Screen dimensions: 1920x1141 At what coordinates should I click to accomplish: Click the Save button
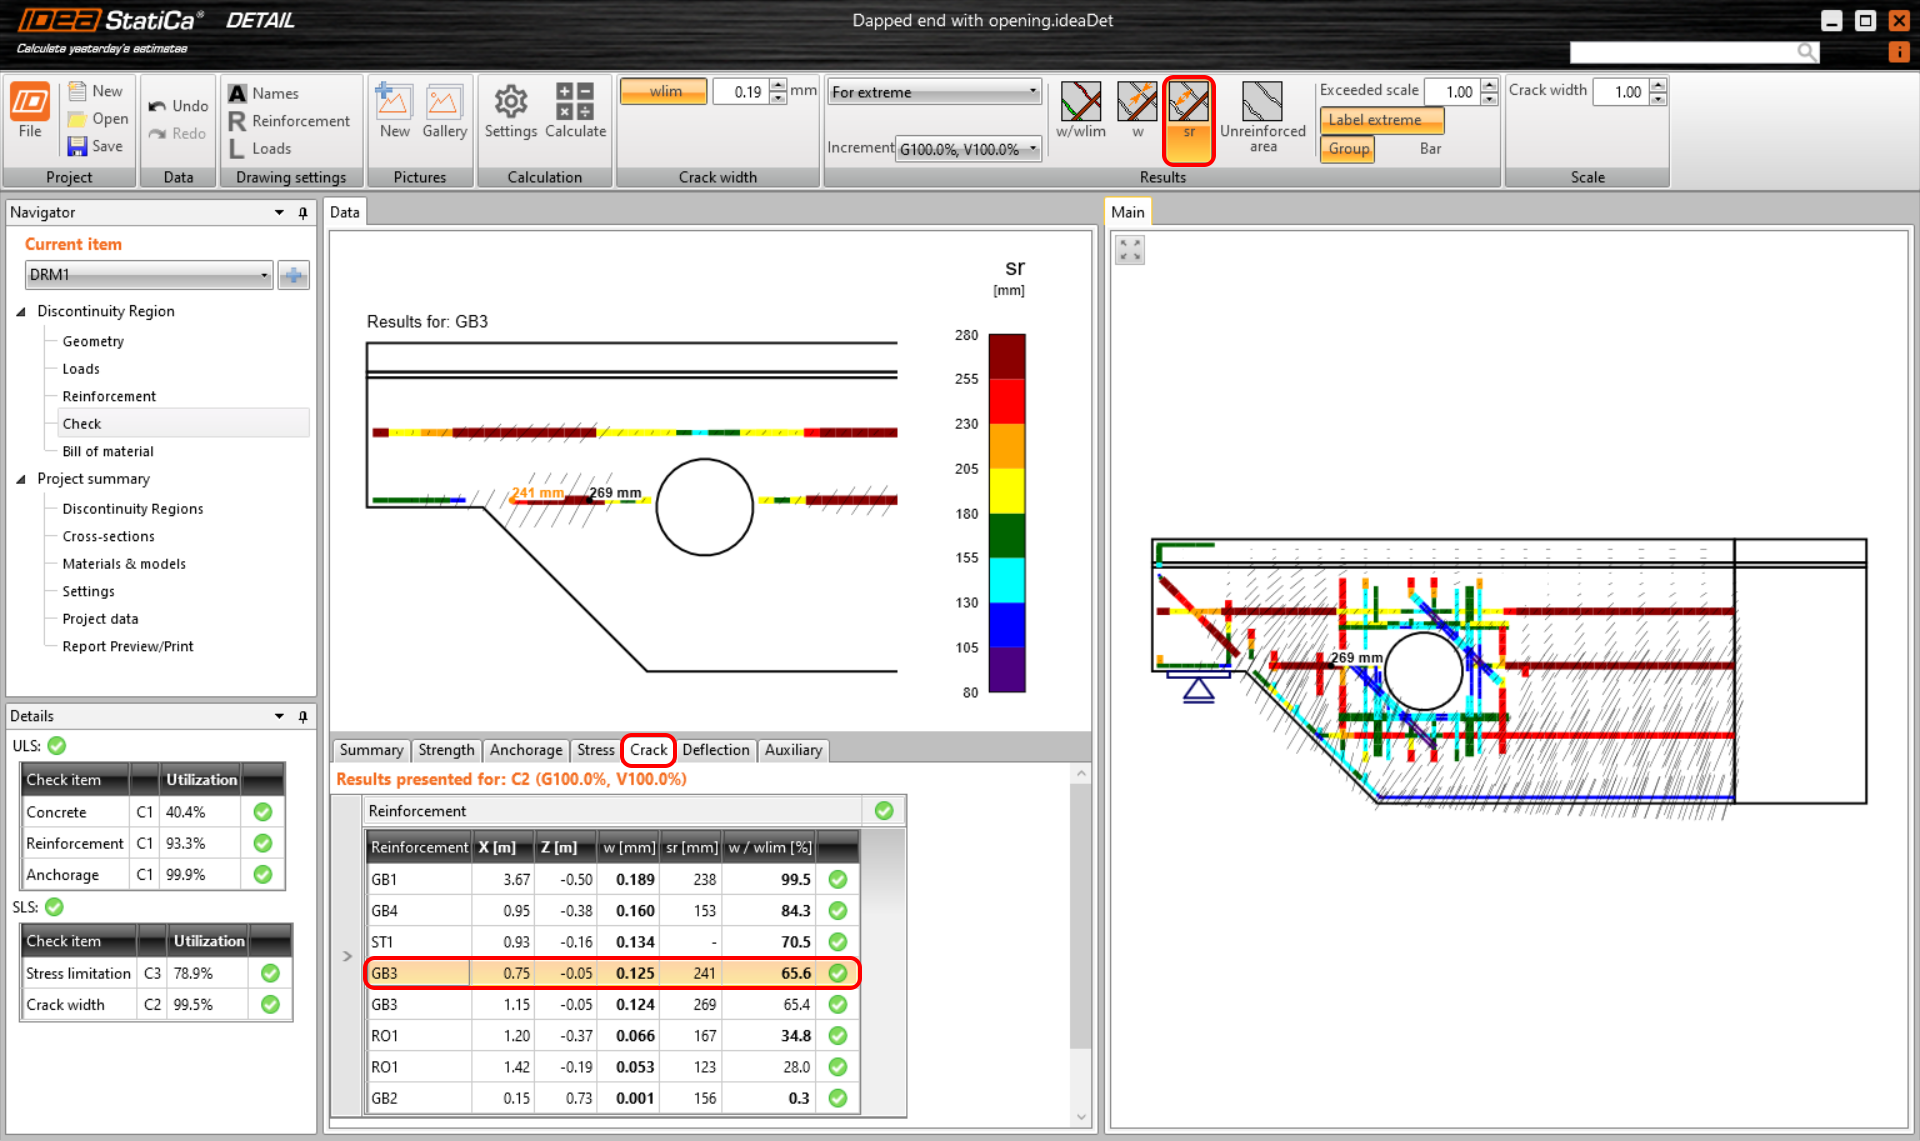pyautogui.click(x=96, y=146)
